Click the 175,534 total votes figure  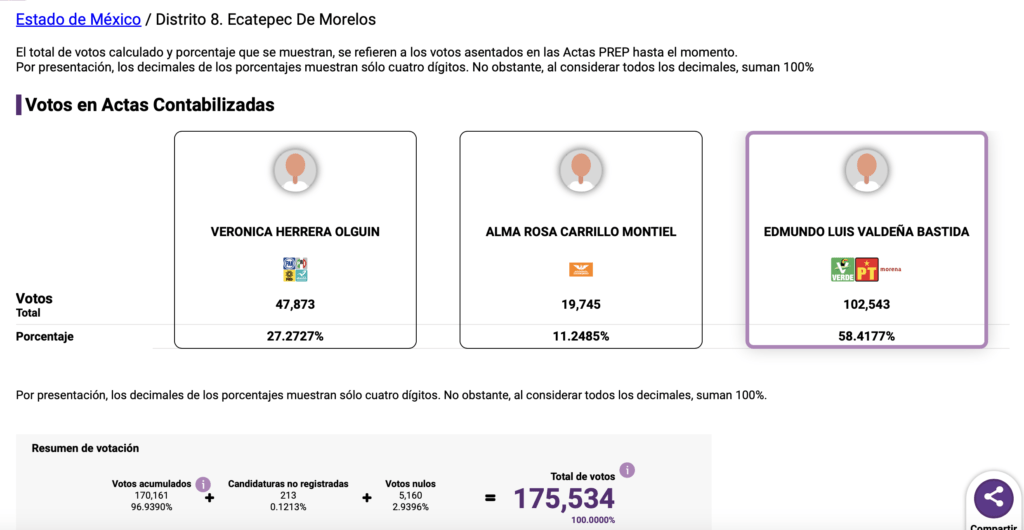pyautogui.click(x=564, y=498)
